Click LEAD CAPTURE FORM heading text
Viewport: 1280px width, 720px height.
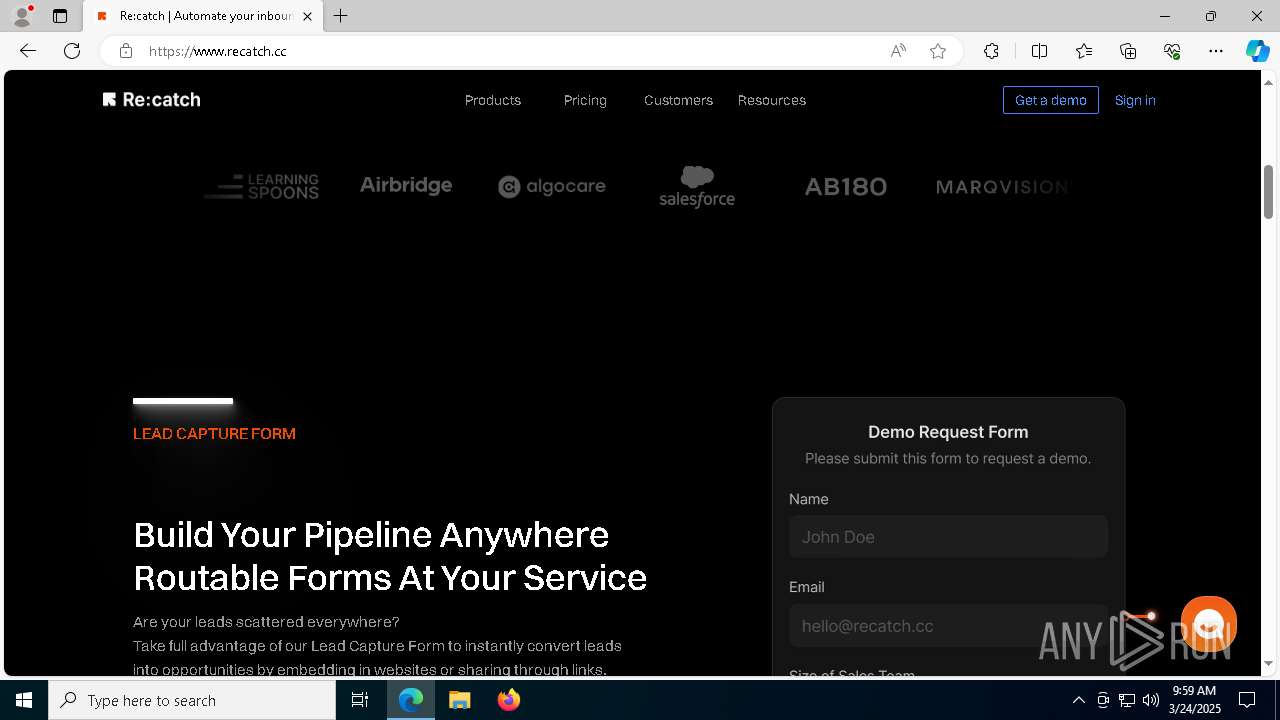point(214,434)
